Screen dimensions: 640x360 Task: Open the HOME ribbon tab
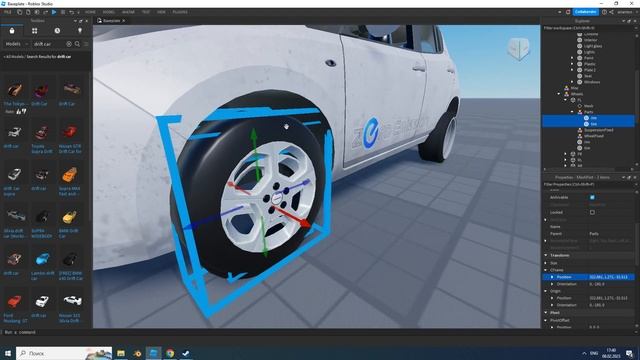90,12
